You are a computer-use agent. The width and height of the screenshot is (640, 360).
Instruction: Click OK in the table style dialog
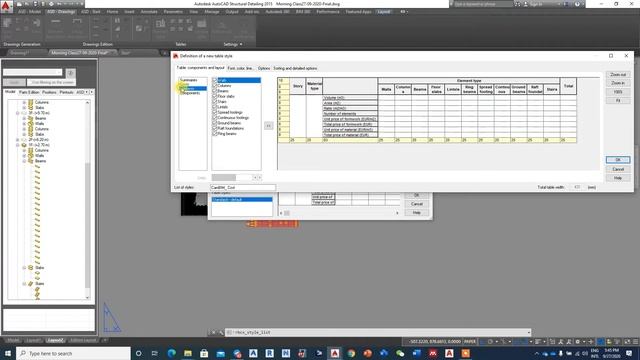point(618,160)
